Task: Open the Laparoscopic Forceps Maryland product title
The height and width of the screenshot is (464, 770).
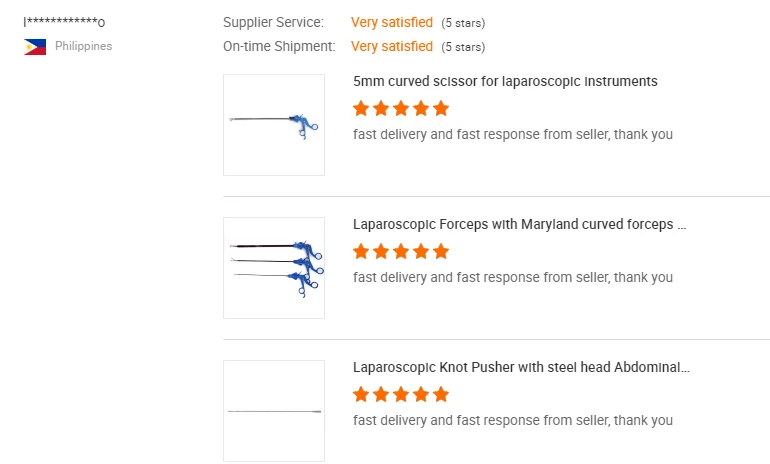Action: point(519,224)
